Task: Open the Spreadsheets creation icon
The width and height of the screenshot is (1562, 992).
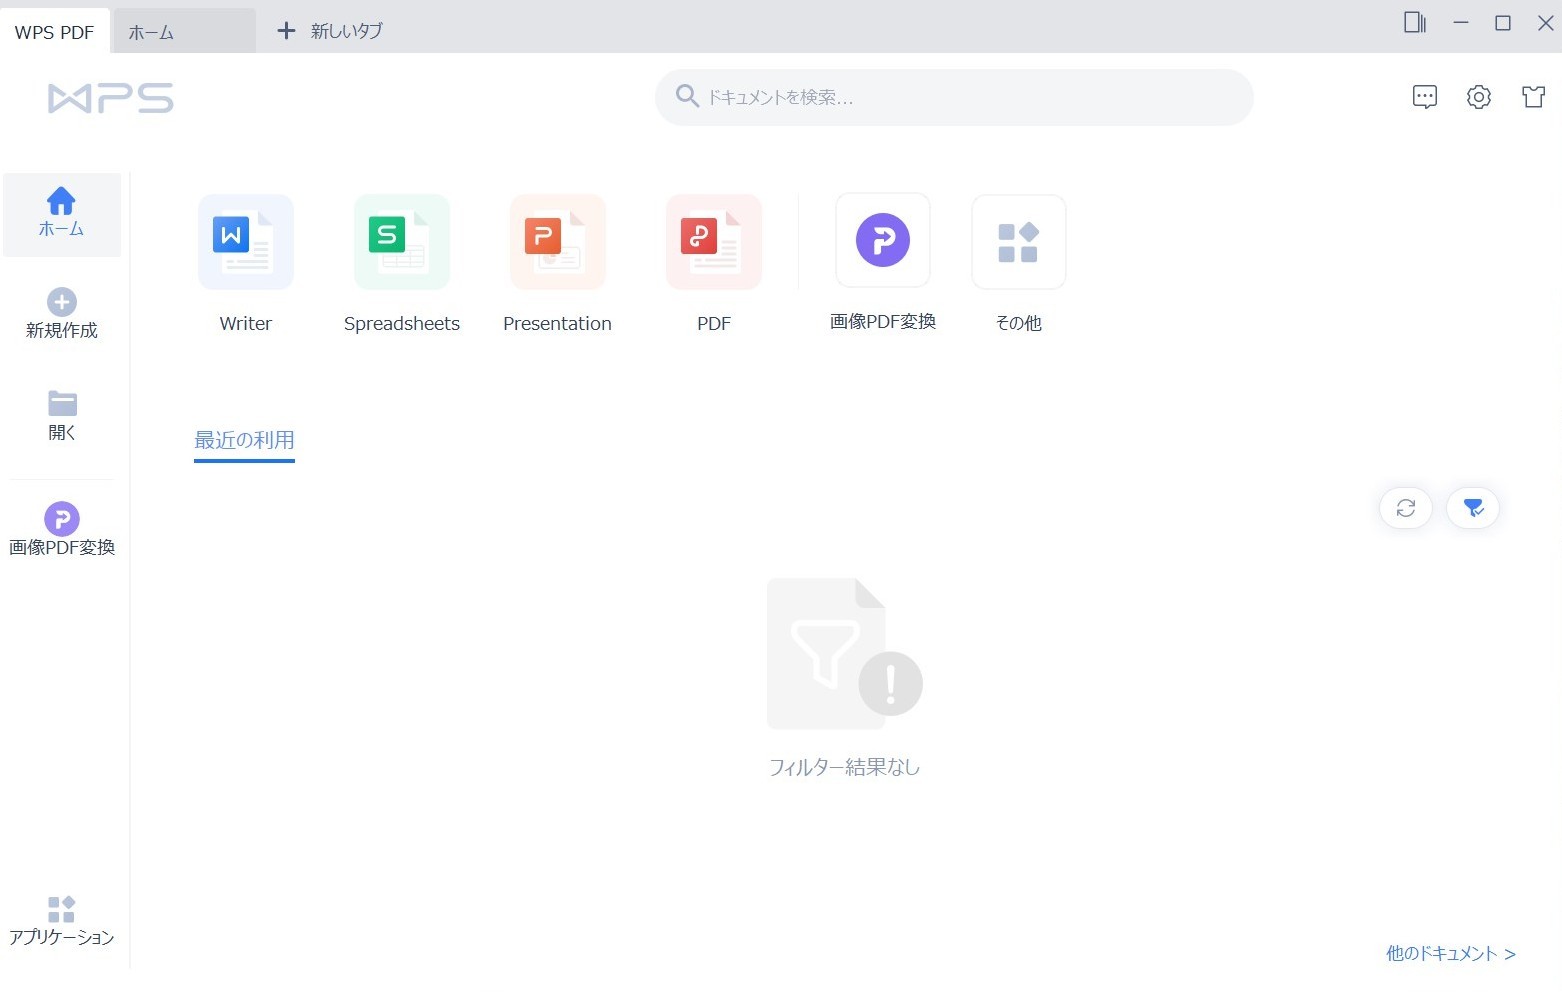Action: point(401,262)
